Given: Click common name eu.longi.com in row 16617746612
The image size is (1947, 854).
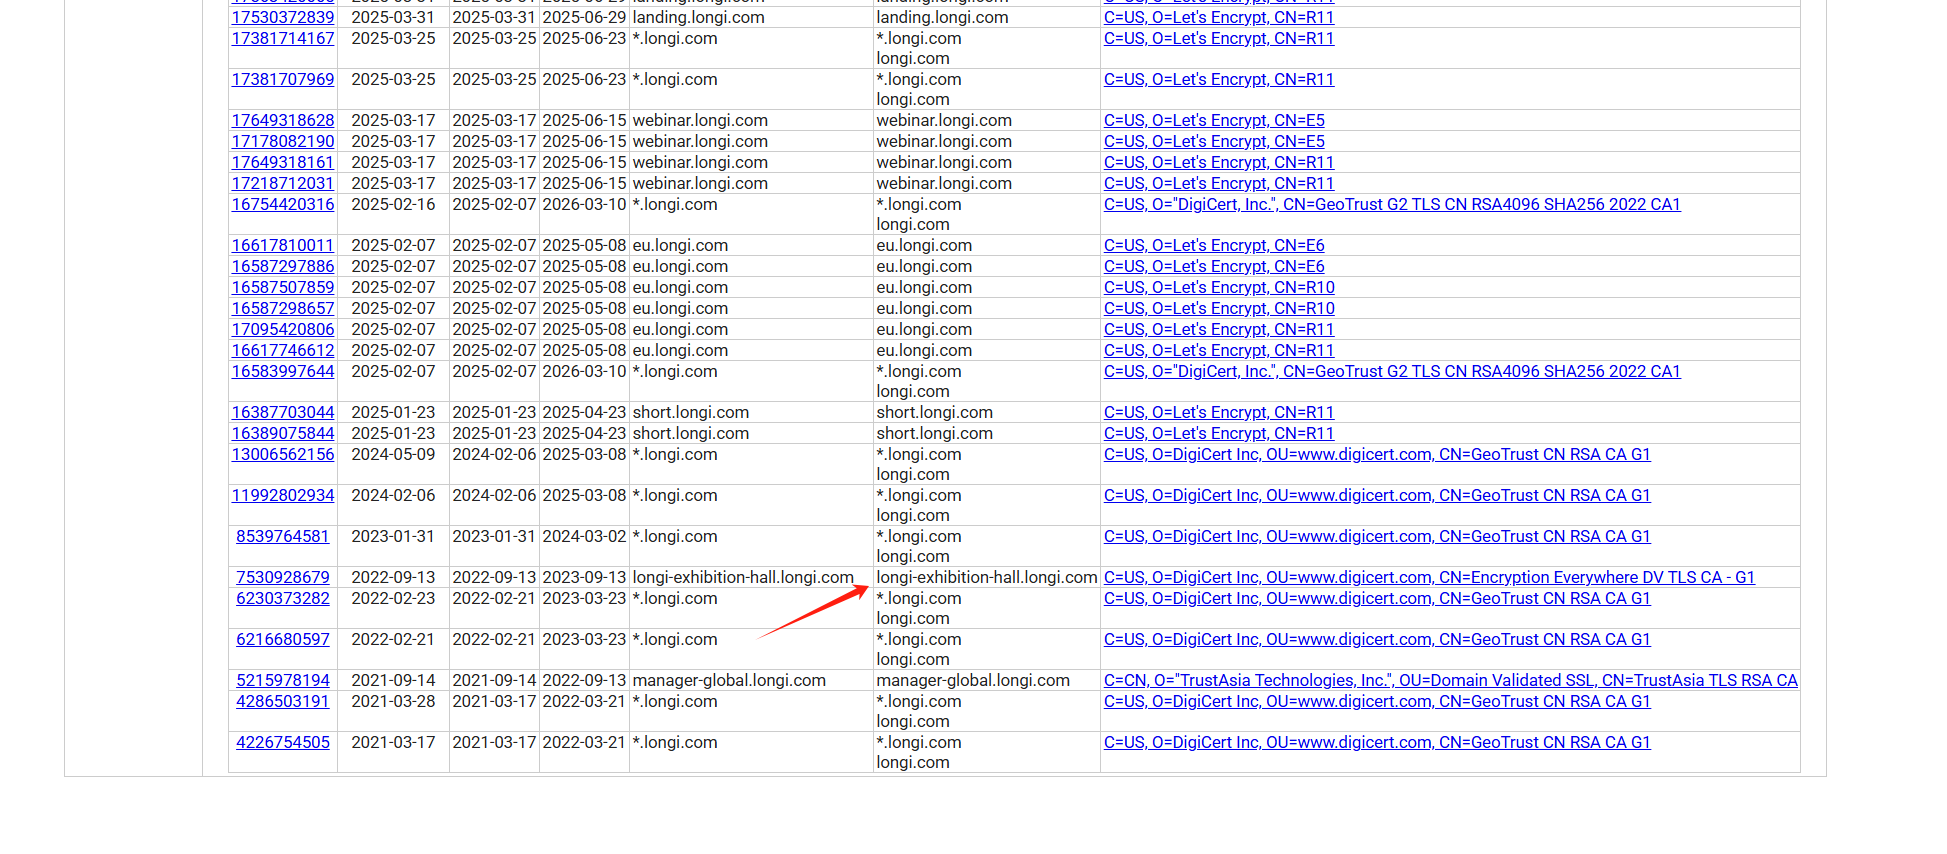Looking at the screenshot, I should [680, 350].
